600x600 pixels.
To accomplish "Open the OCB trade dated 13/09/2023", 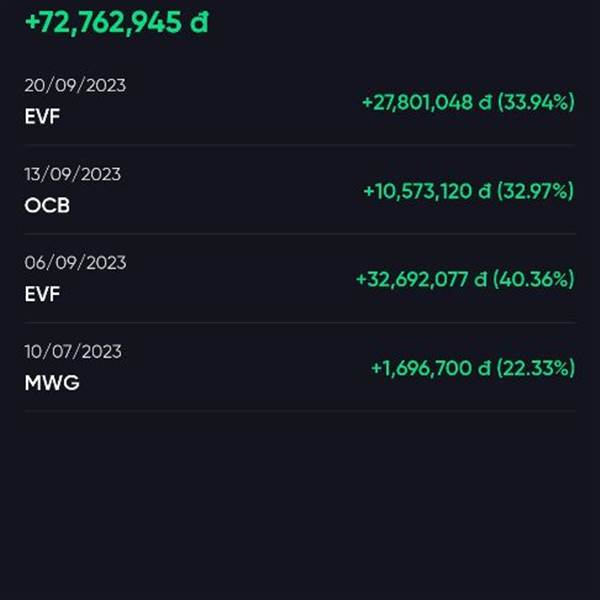I will (300, 189).
